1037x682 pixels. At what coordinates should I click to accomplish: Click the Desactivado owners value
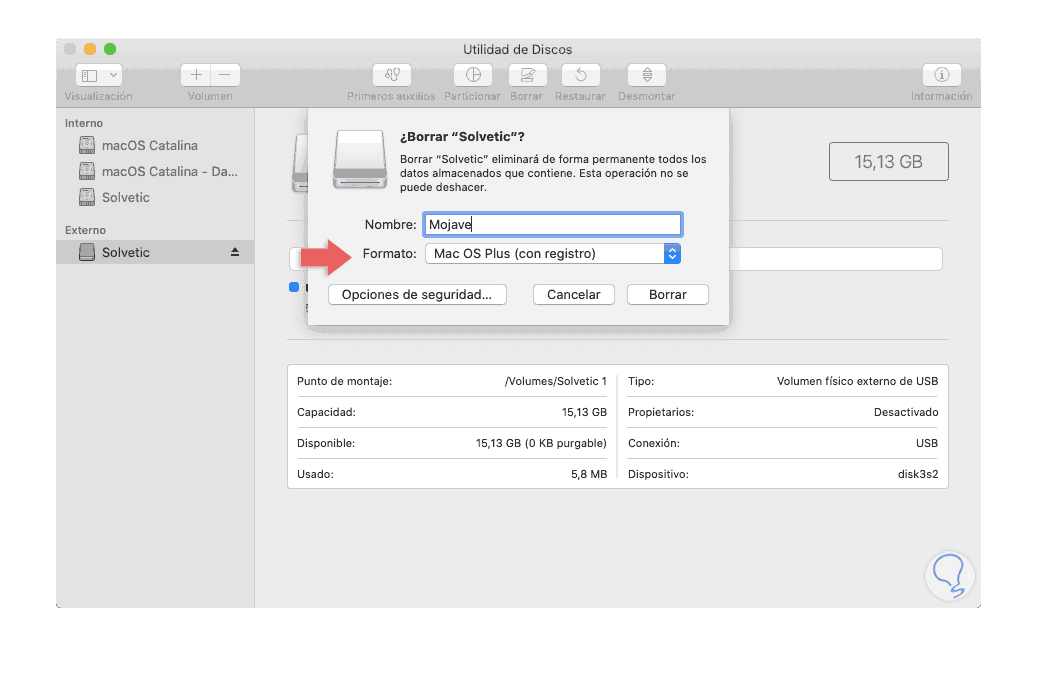pyautogui.click(x=905, y=412)
